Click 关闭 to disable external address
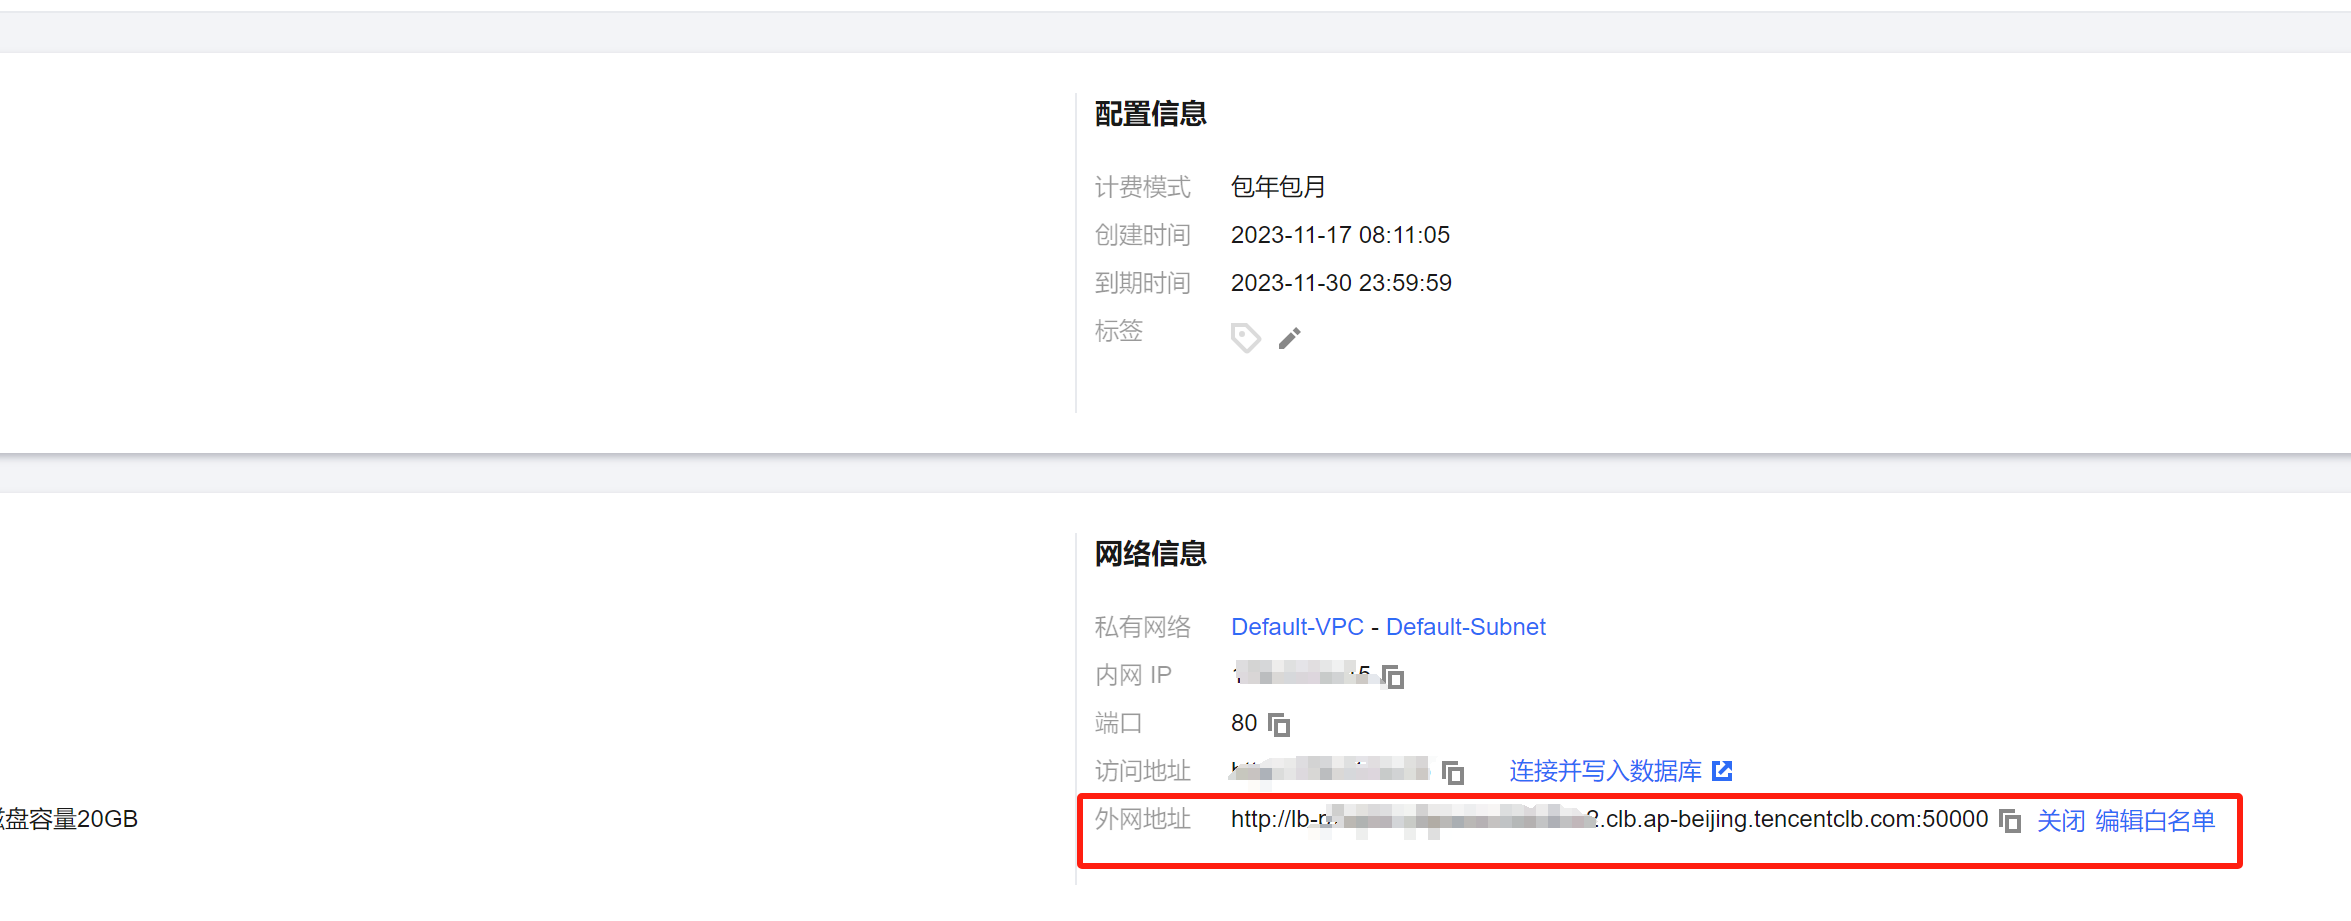 pyautogui.click(x=2061, y=821)
